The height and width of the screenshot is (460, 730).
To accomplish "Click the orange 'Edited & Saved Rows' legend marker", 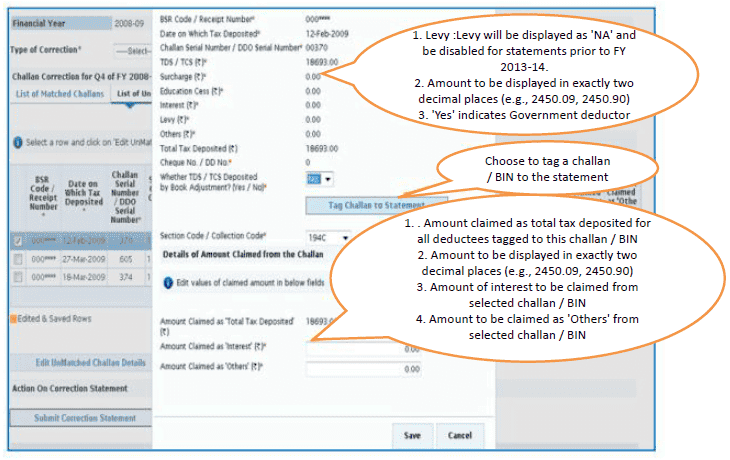I will (x=14, y=319).
